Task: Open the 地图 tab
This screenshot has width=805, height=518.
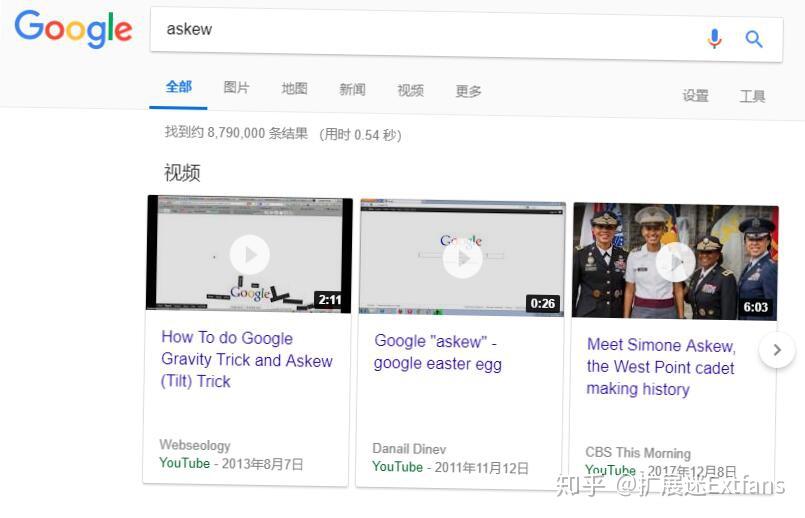Action: point(294,89)
